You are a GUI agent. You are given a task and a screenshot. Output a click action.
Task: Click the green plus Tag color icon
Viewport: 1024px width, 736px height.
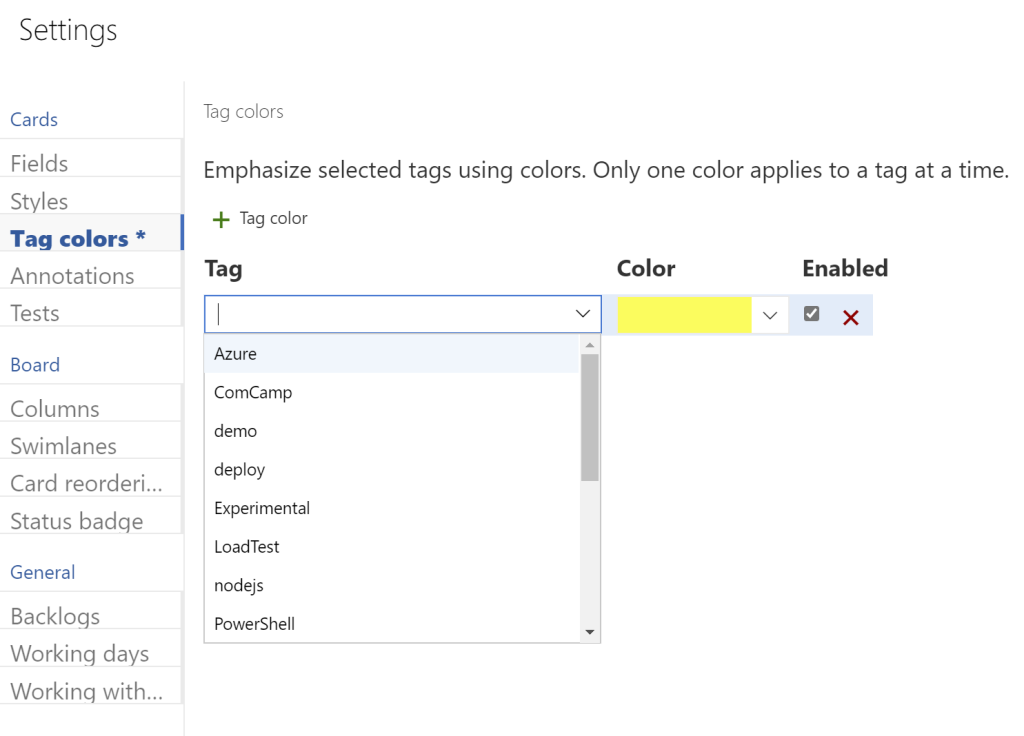(221, 219)
